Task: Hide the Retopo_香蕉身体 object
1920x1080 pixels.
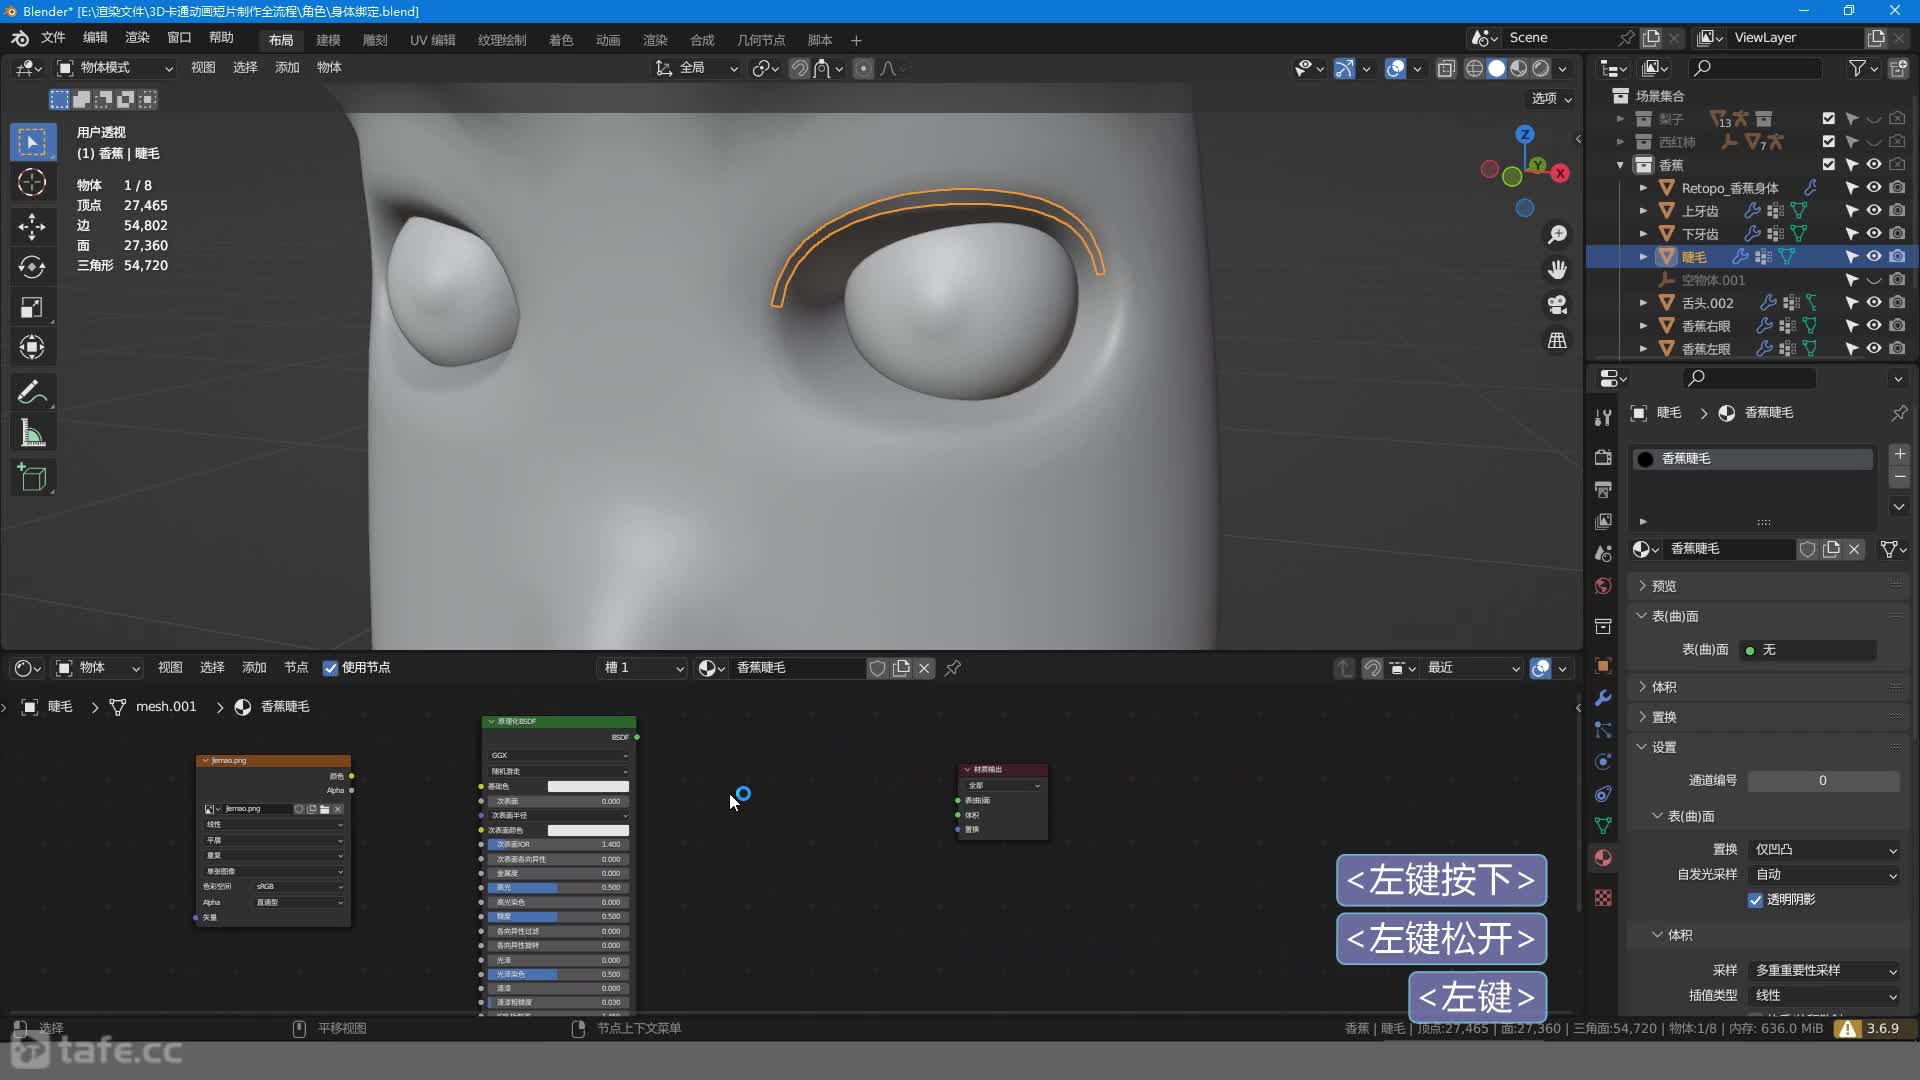Action: [x=1874, y=188]
